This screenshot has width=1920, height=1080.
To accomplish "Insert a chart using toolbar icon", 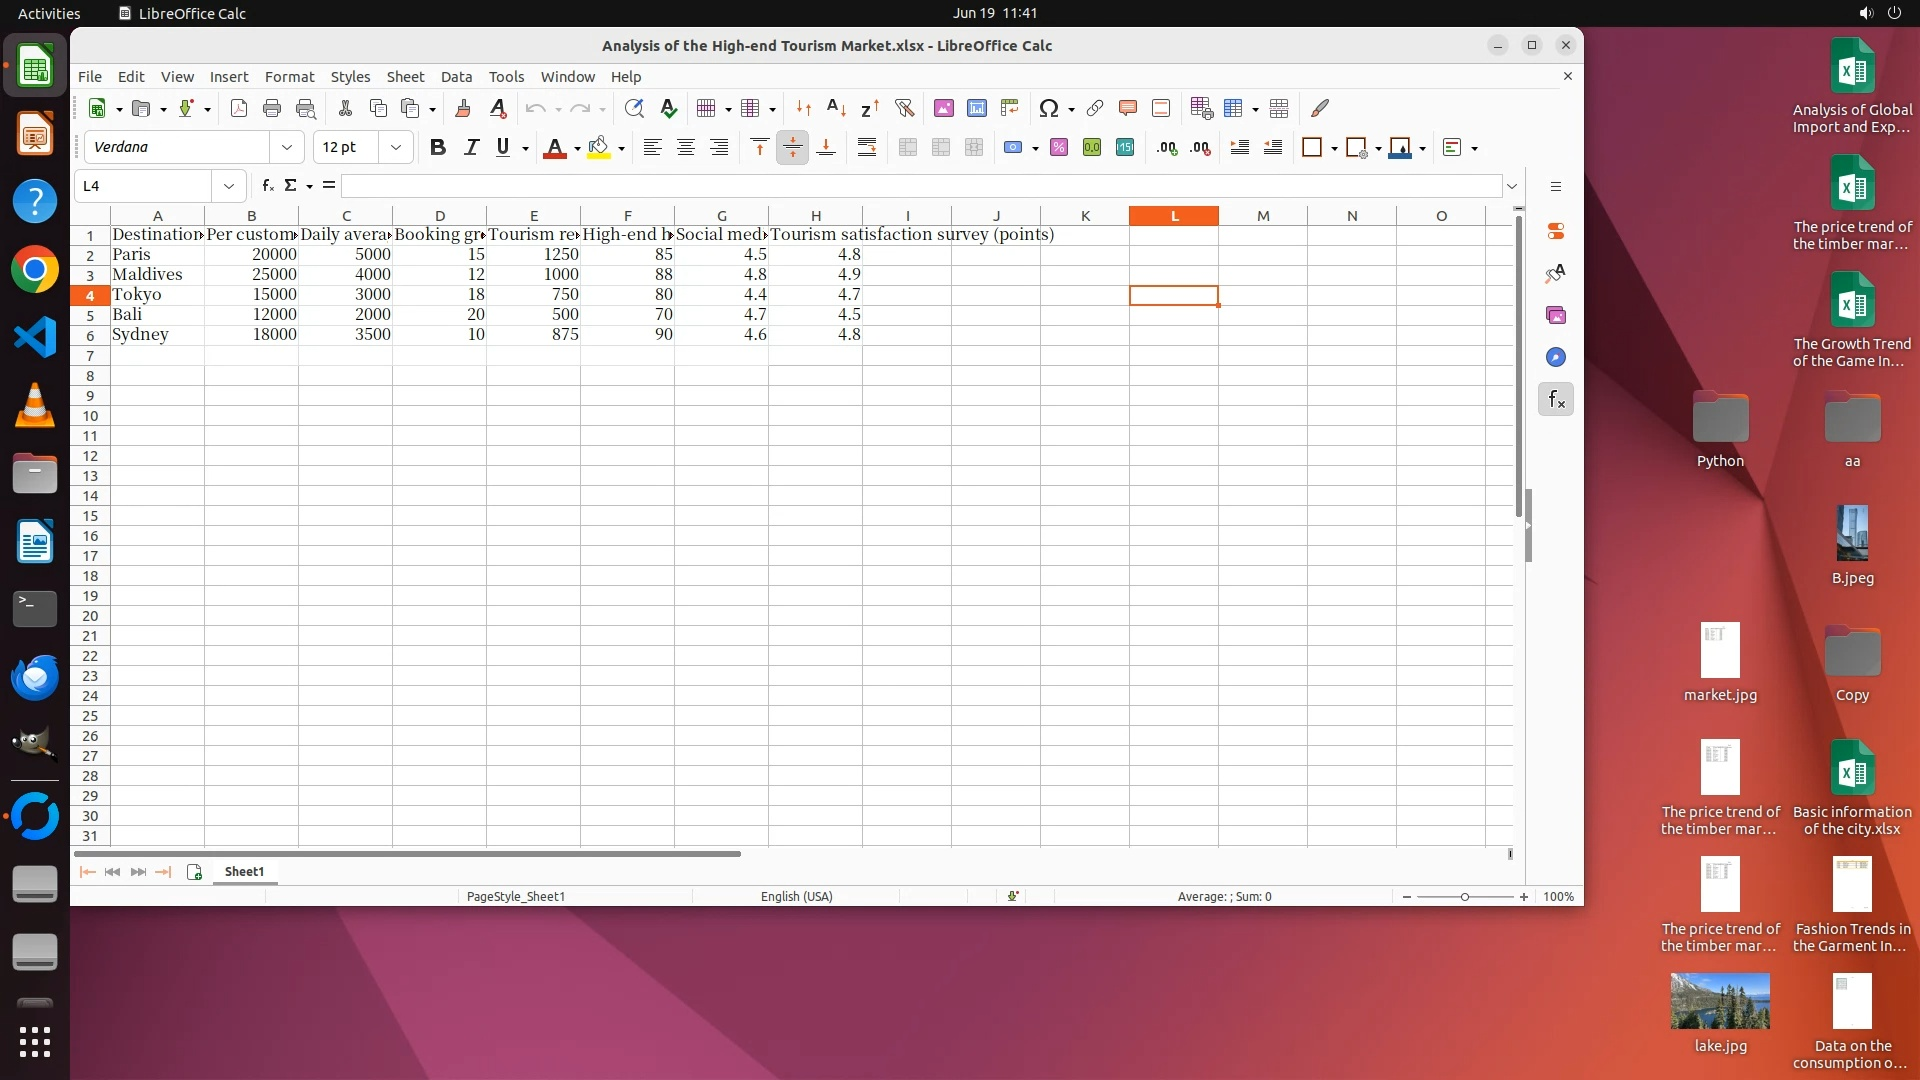I will pyautogui.click(x=976, y=108).
